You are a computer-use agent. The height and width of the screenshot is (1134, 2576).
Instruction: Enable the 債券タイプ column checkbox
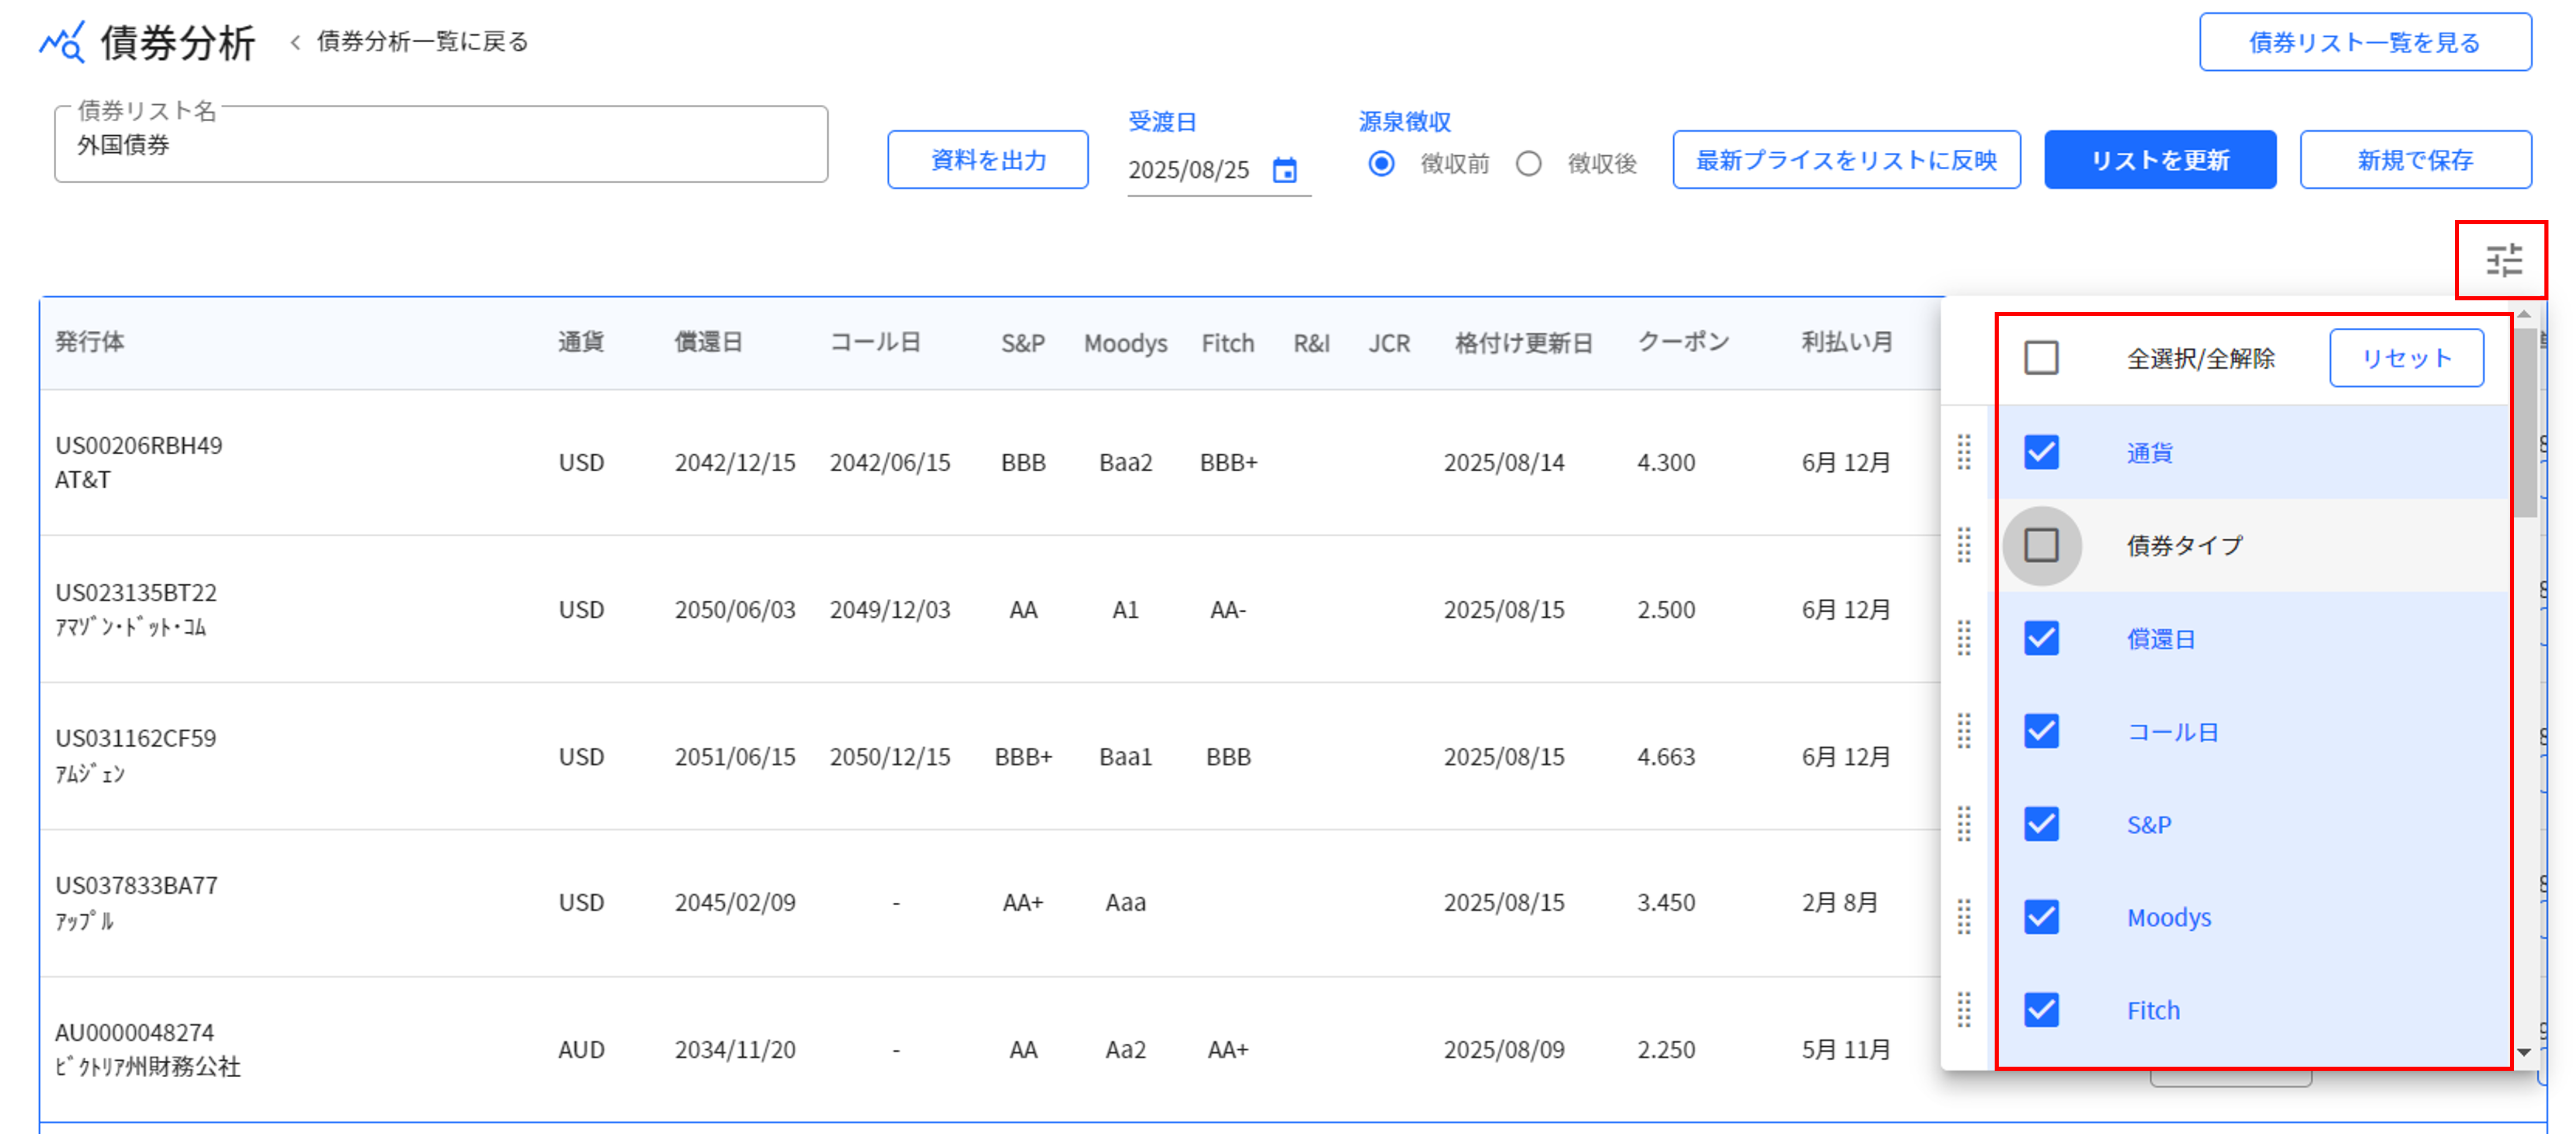pos(2041,546)
